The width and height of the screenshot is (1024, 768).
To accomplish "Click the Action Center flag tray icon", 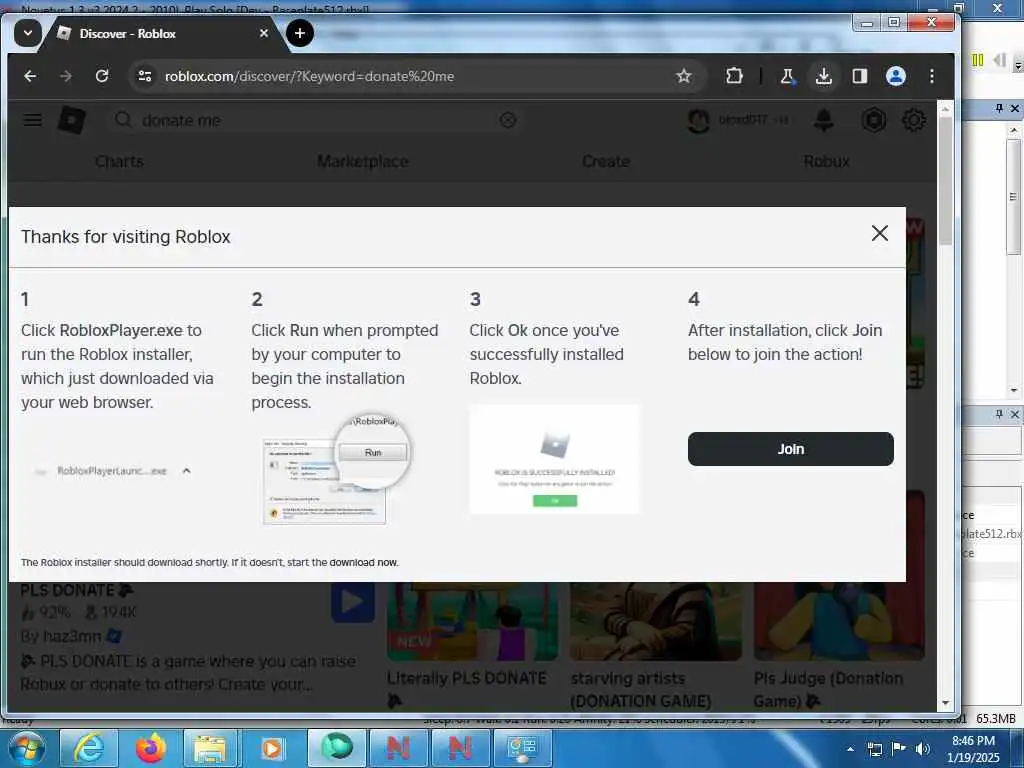I will click(899, 749).
